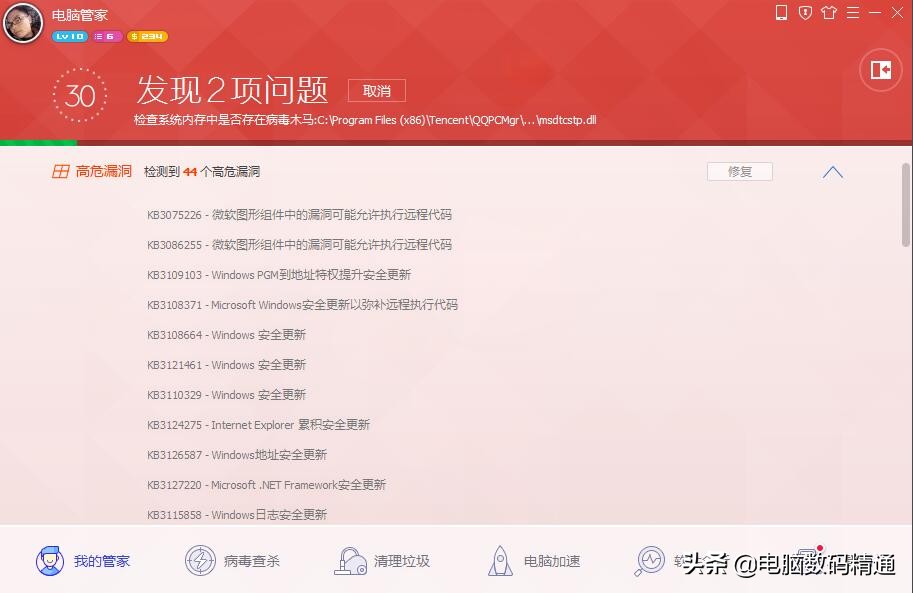Open the phone manager icon in title bar
Screen dimensions: 913x593
tap(781, 13)
